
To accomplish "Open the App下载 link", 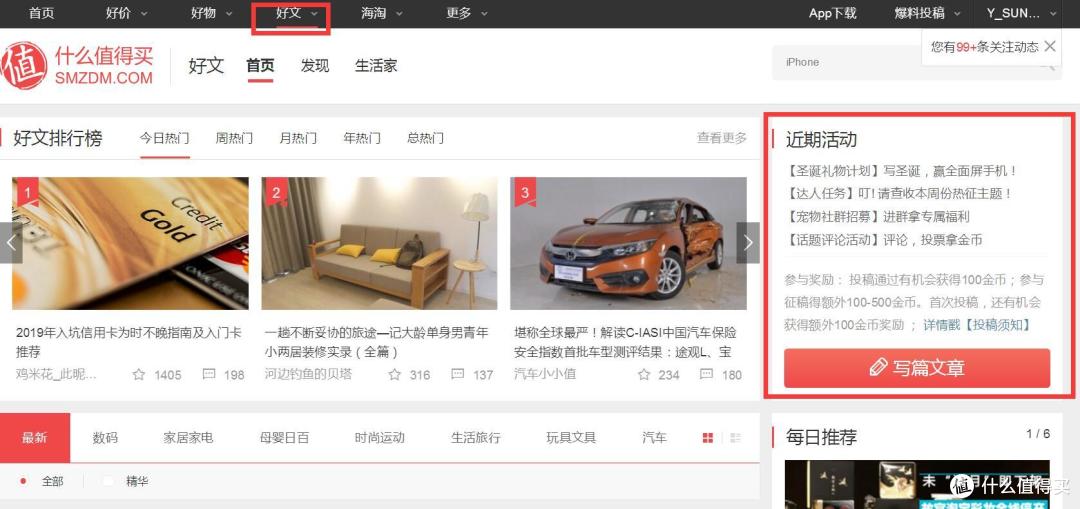I will (x=833, y=13).
